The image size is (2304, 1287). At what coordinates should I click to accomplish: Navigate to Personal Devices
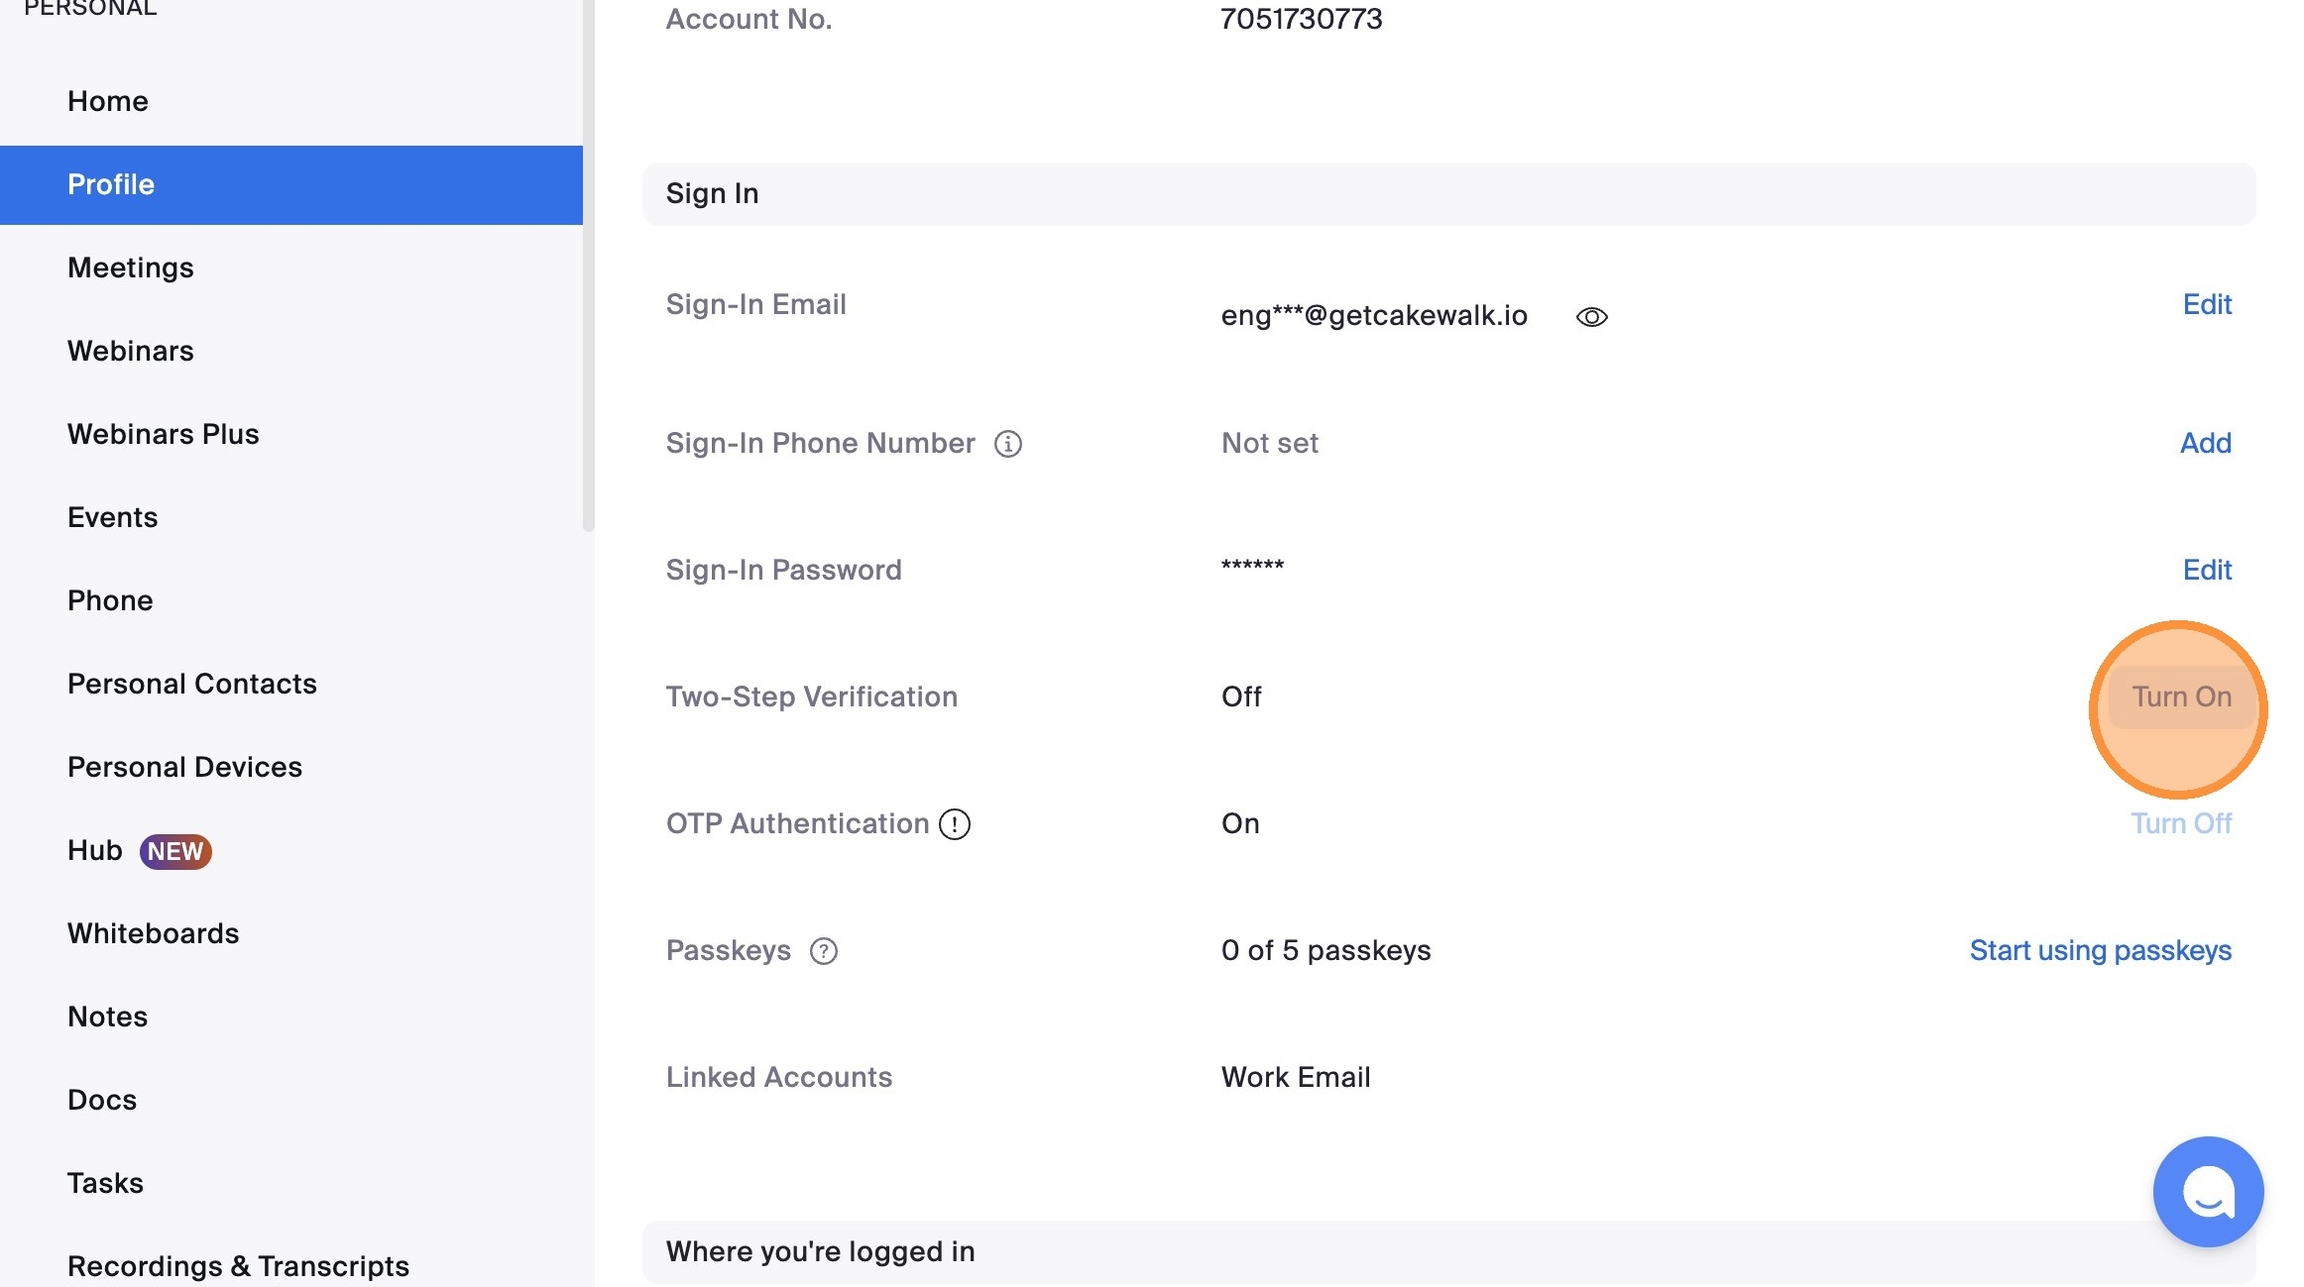tap(185, 767)
